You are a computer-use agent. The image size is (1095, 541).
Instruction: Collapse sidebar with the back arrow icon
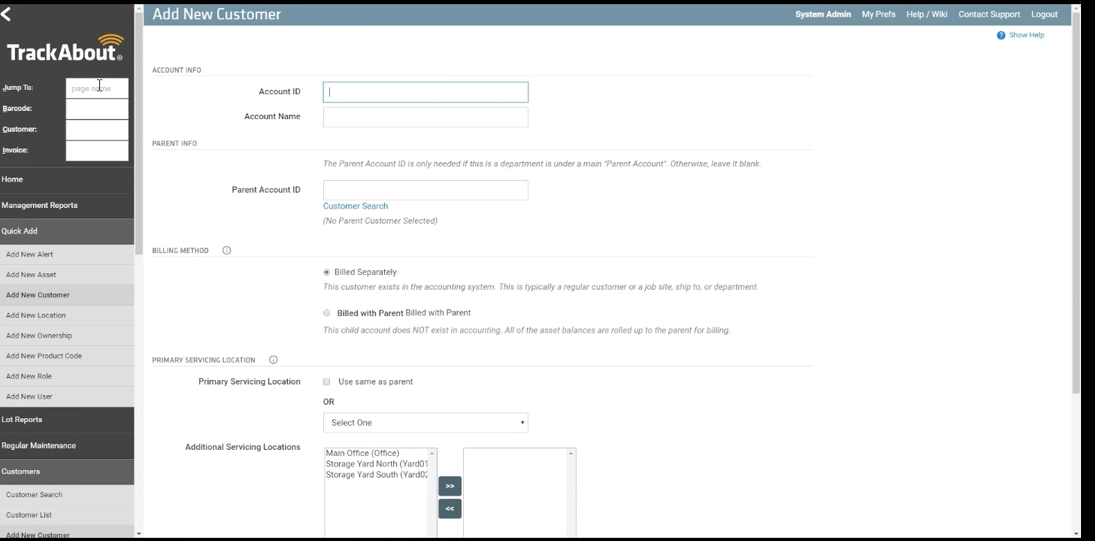coord(6,14)
